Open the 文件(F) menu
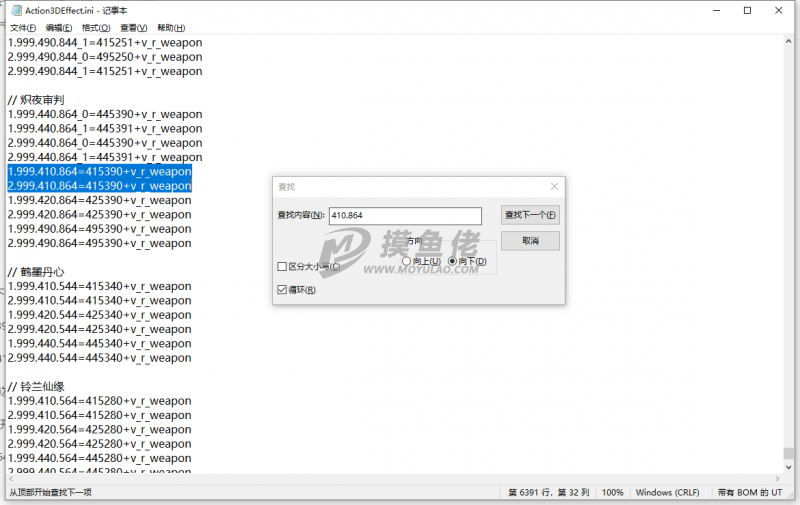The image size is (800, 505). (23, 27)
